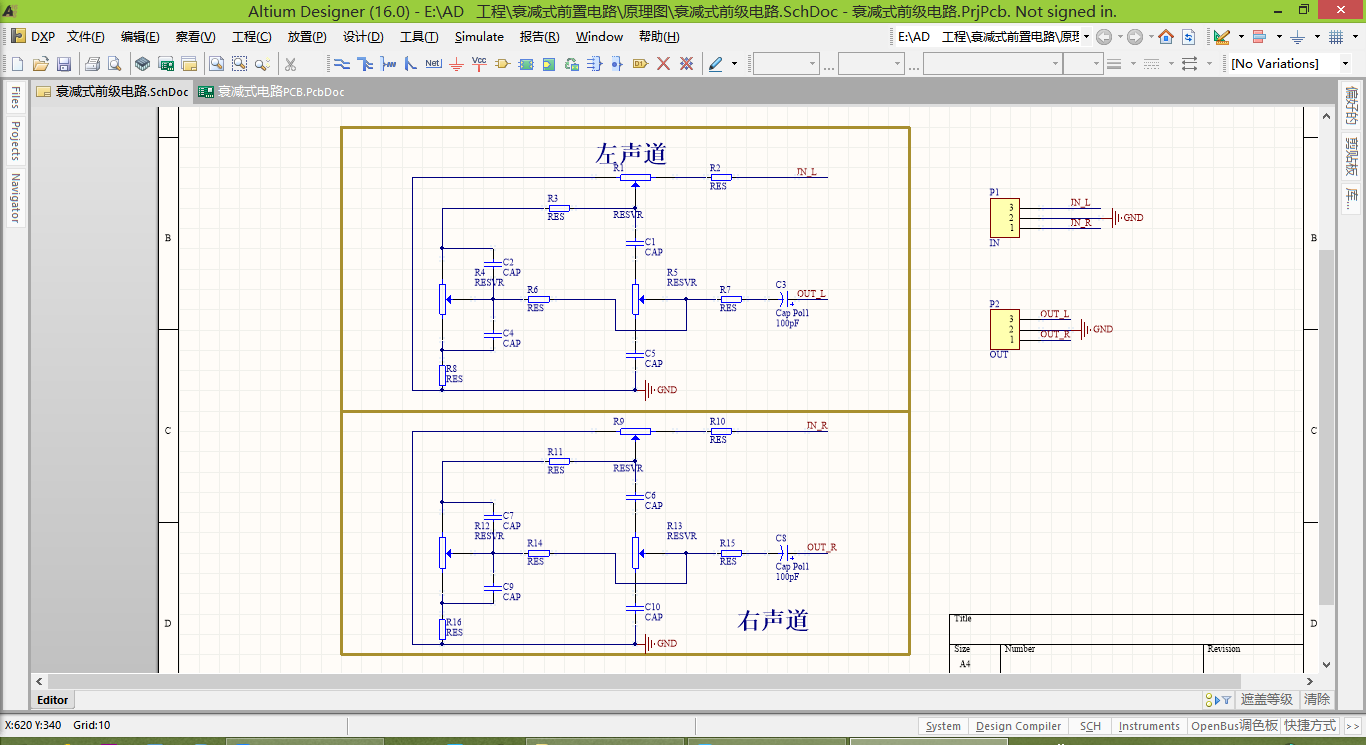
Task: Open the Files side panel tab
Action: click(15, 97)
